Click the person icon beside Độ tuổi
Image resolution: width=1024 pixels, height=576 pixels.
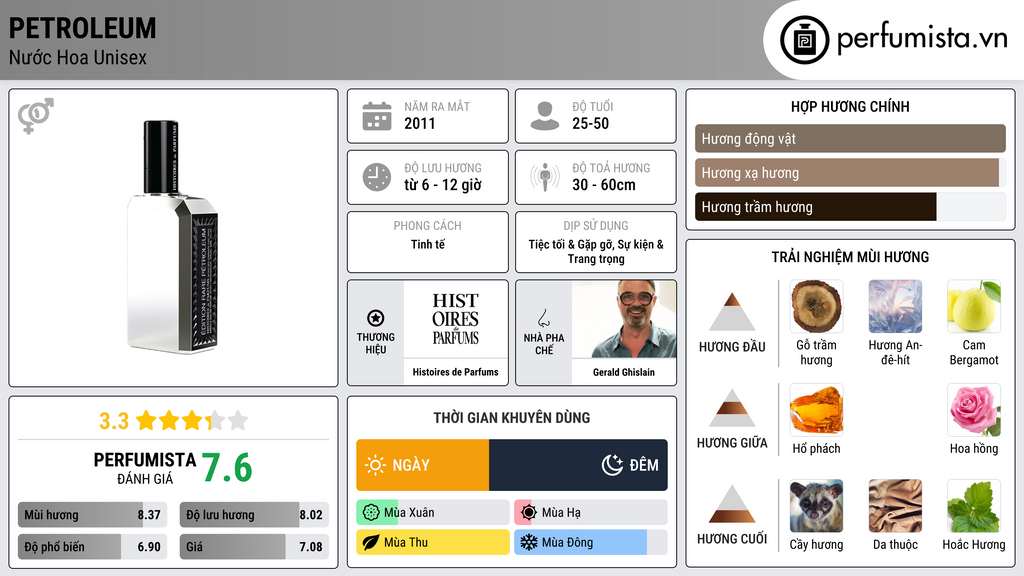(x=545, y=116)
